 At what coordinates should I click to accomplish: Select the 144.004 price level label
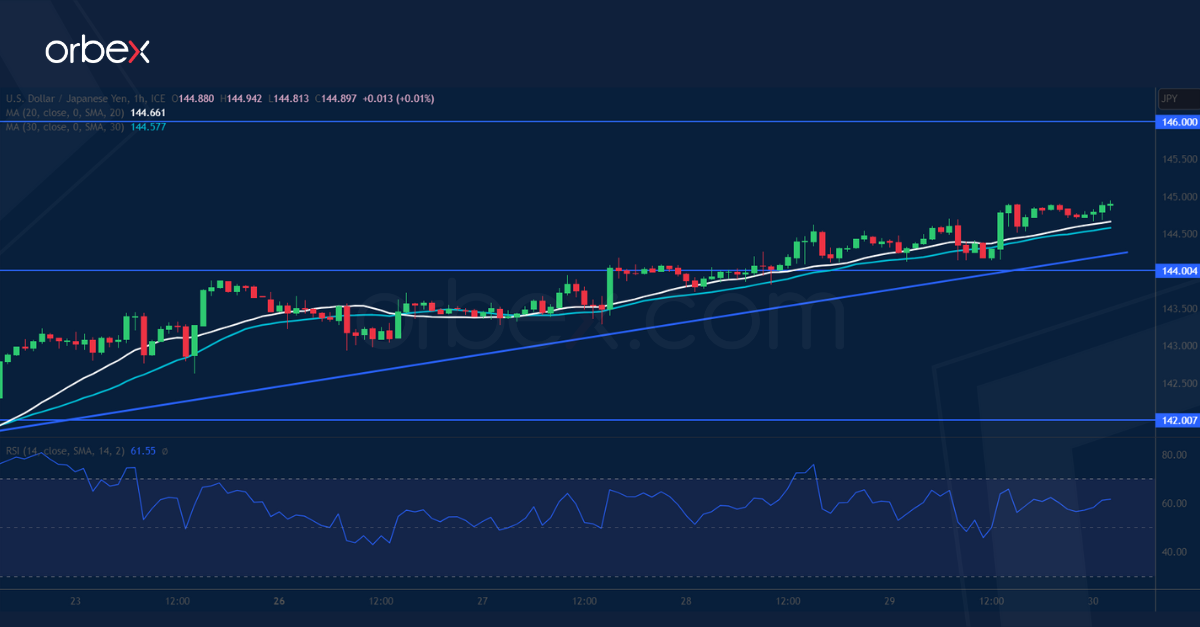click(x=1176, y=270)
